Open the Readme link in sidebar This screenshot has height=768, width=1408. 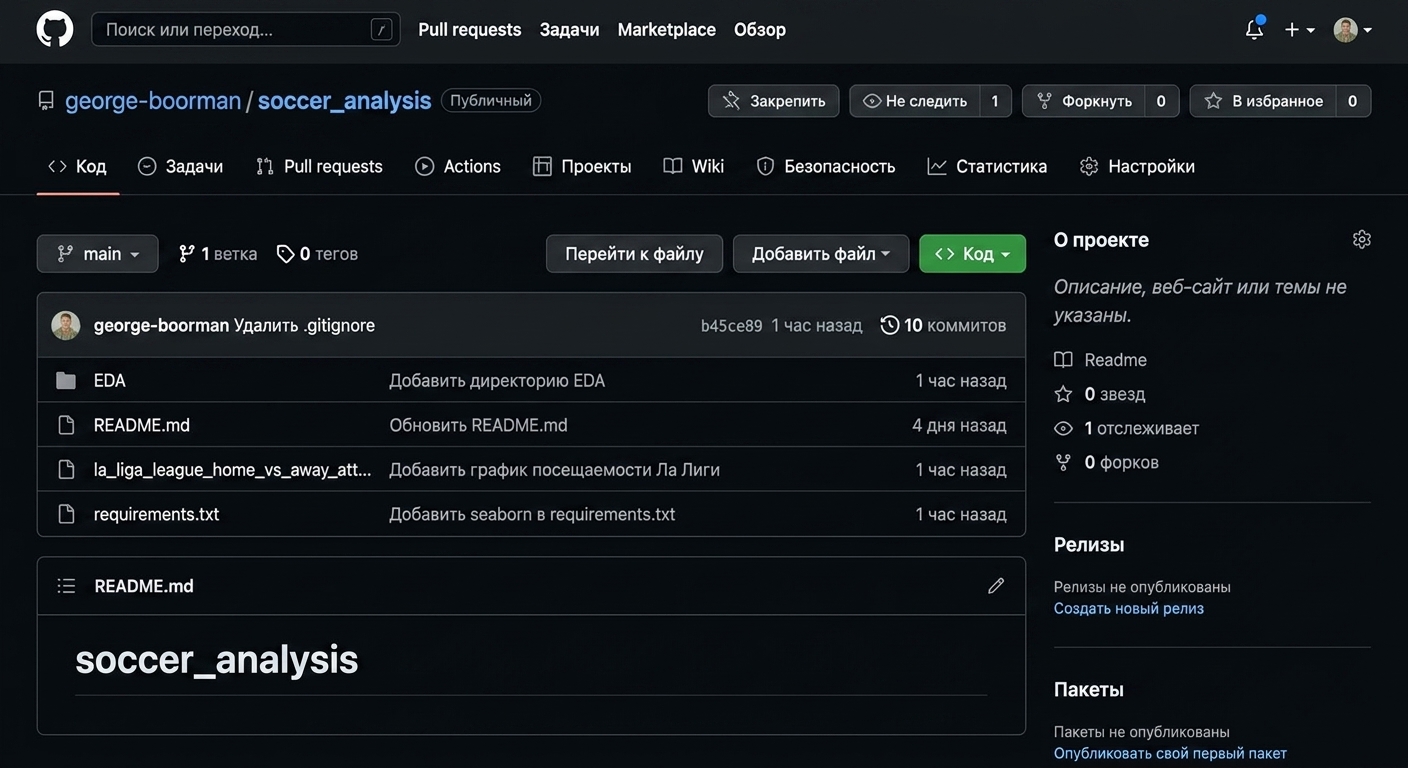click(1101, 360)
